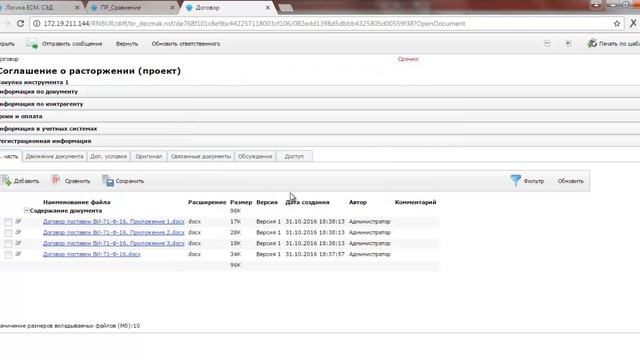Switch to the Оригинал tab

pos(149,156)
